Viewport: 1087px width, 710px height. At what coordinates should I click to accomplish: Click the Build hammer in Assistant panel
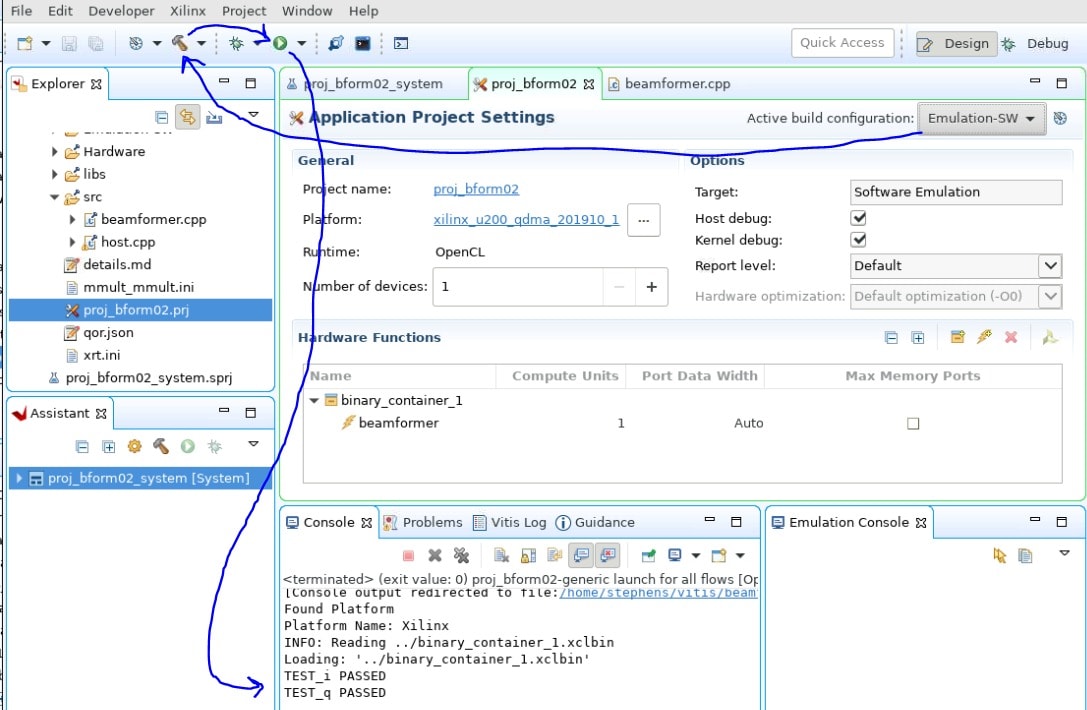[x=161, y=446]
